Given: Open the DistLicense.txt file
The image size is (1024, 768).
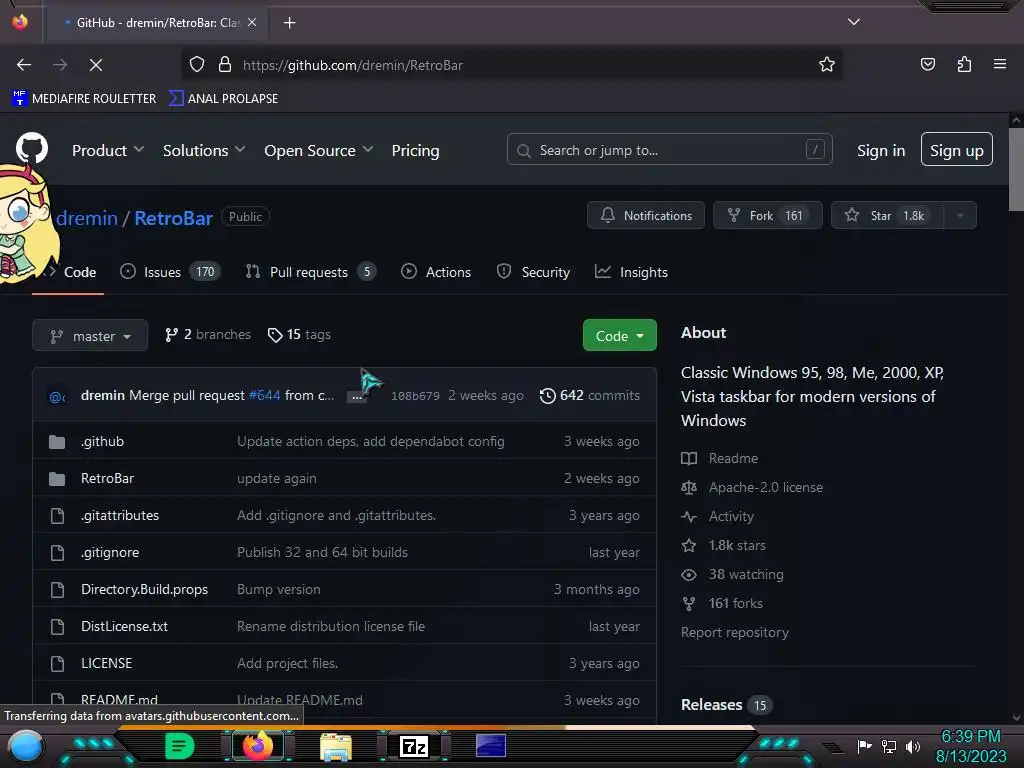Looking at the screenshot, I should coord(124,626).
